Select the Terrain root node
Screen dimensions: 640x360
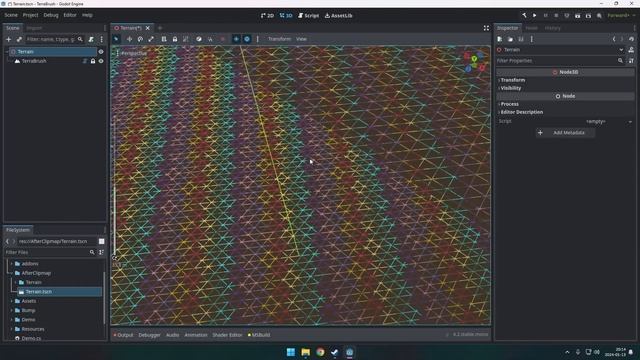point(26,52)
